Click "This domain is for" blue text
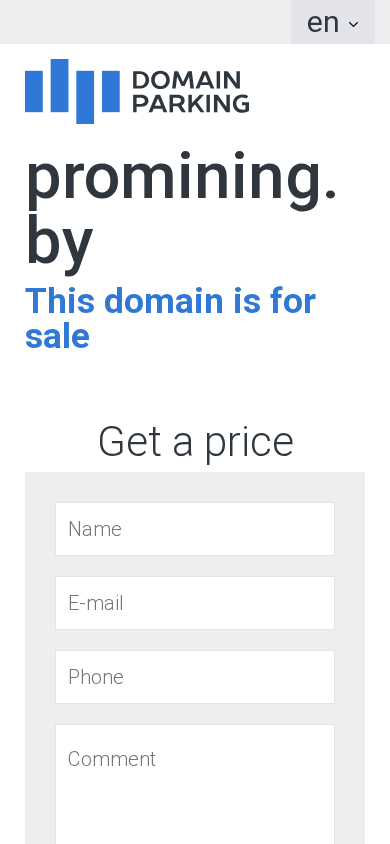Image resolution: width=390 pixels, height=844 pixels. pyautogui.click(x=171, y=300)
